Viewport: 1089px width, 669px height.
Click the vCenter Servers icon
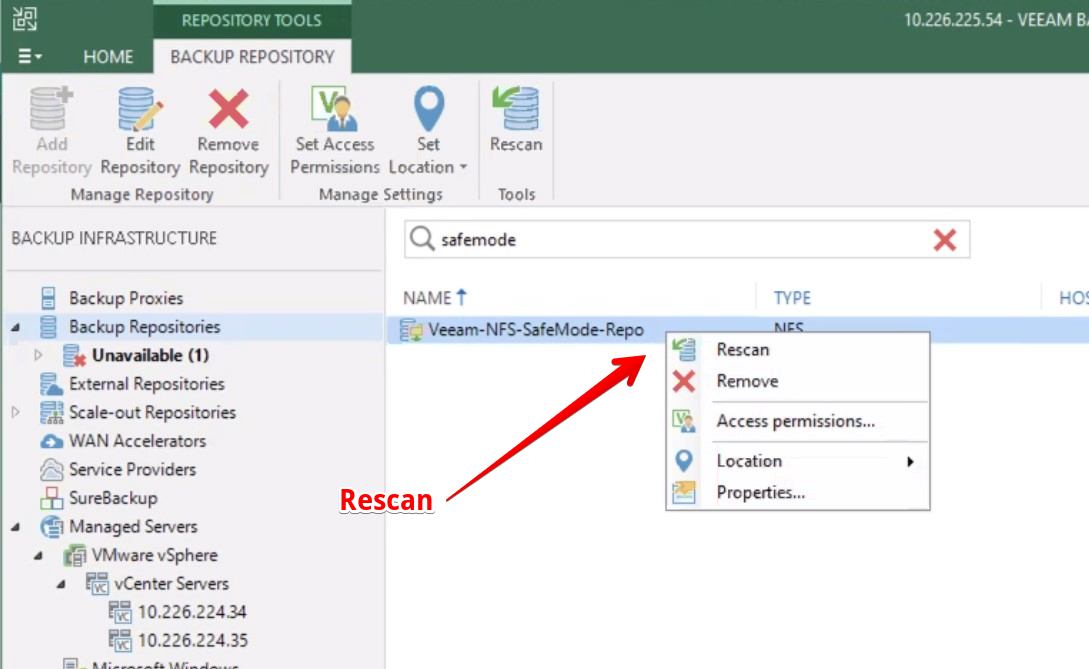(97, 584)
